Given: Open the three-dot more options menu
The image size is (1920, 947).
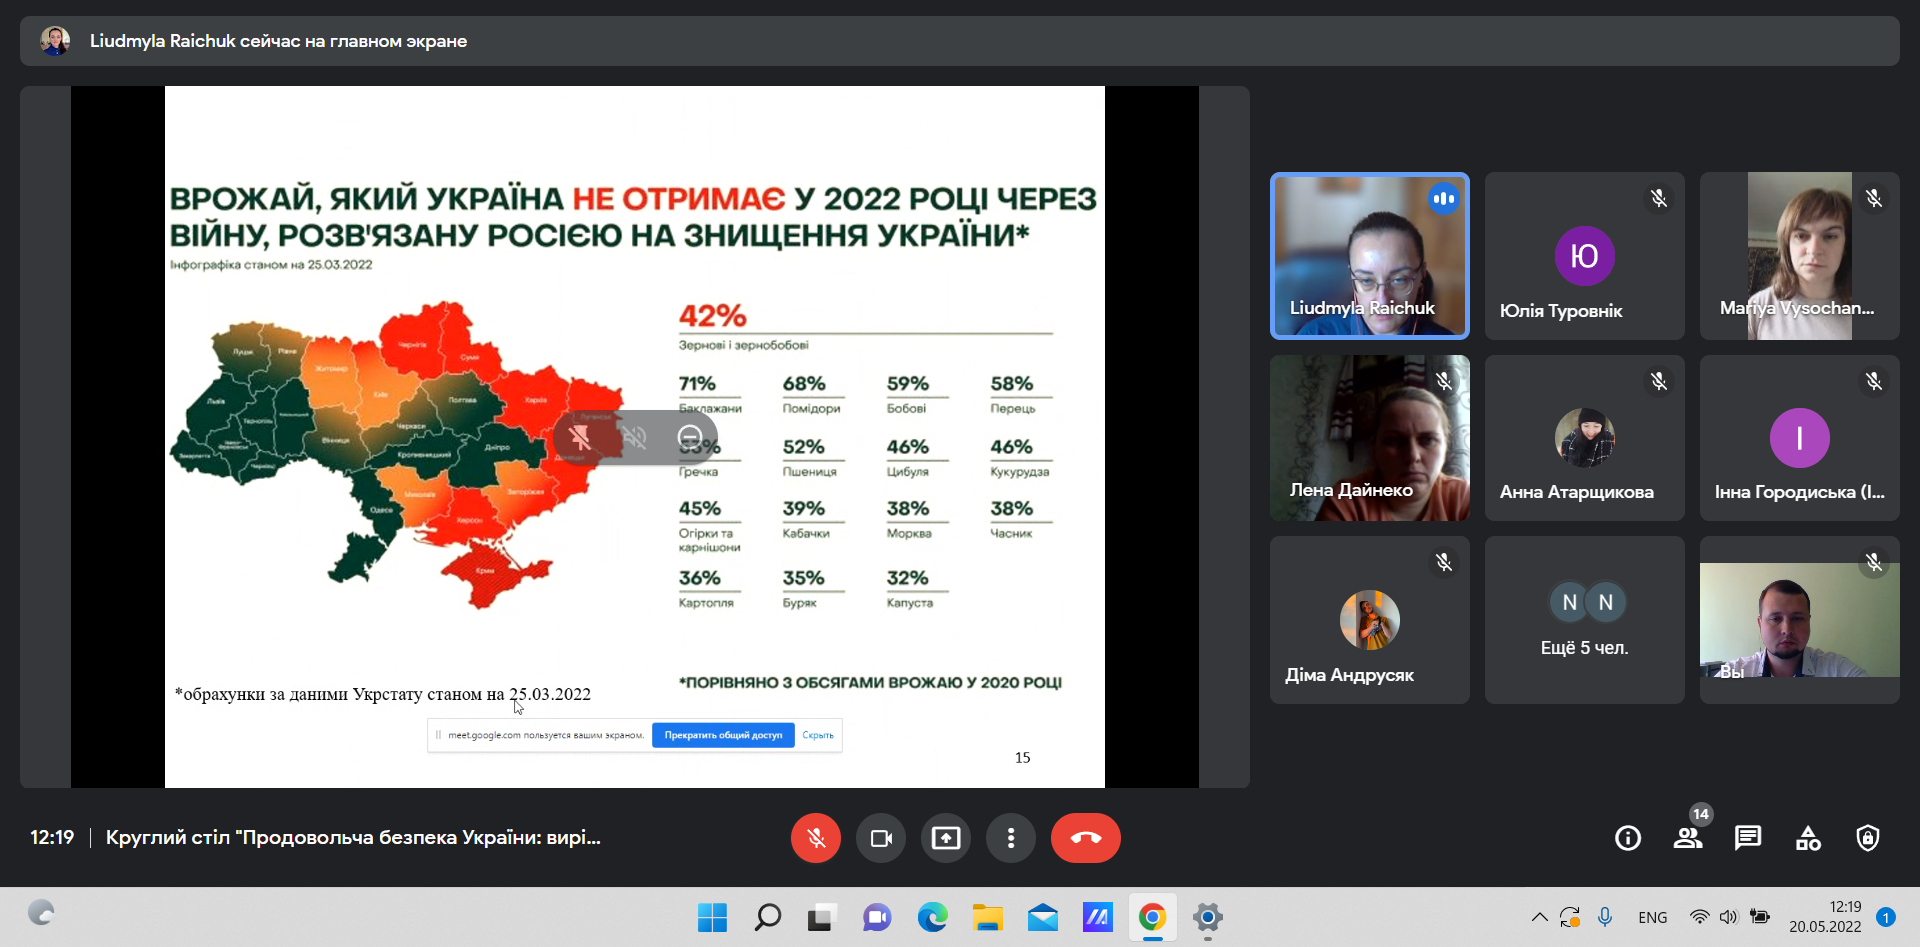Looking at the screenshot, I should tap(1010, 838).
